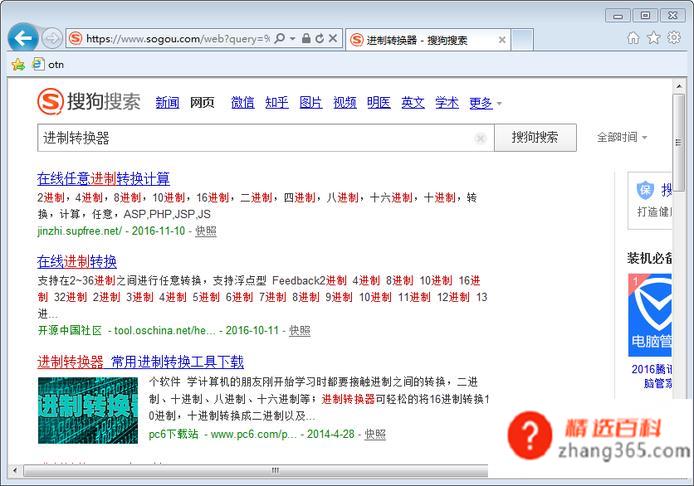
Task: Click the www.pc6.com/p... URL text
Action: pos(254,434)
